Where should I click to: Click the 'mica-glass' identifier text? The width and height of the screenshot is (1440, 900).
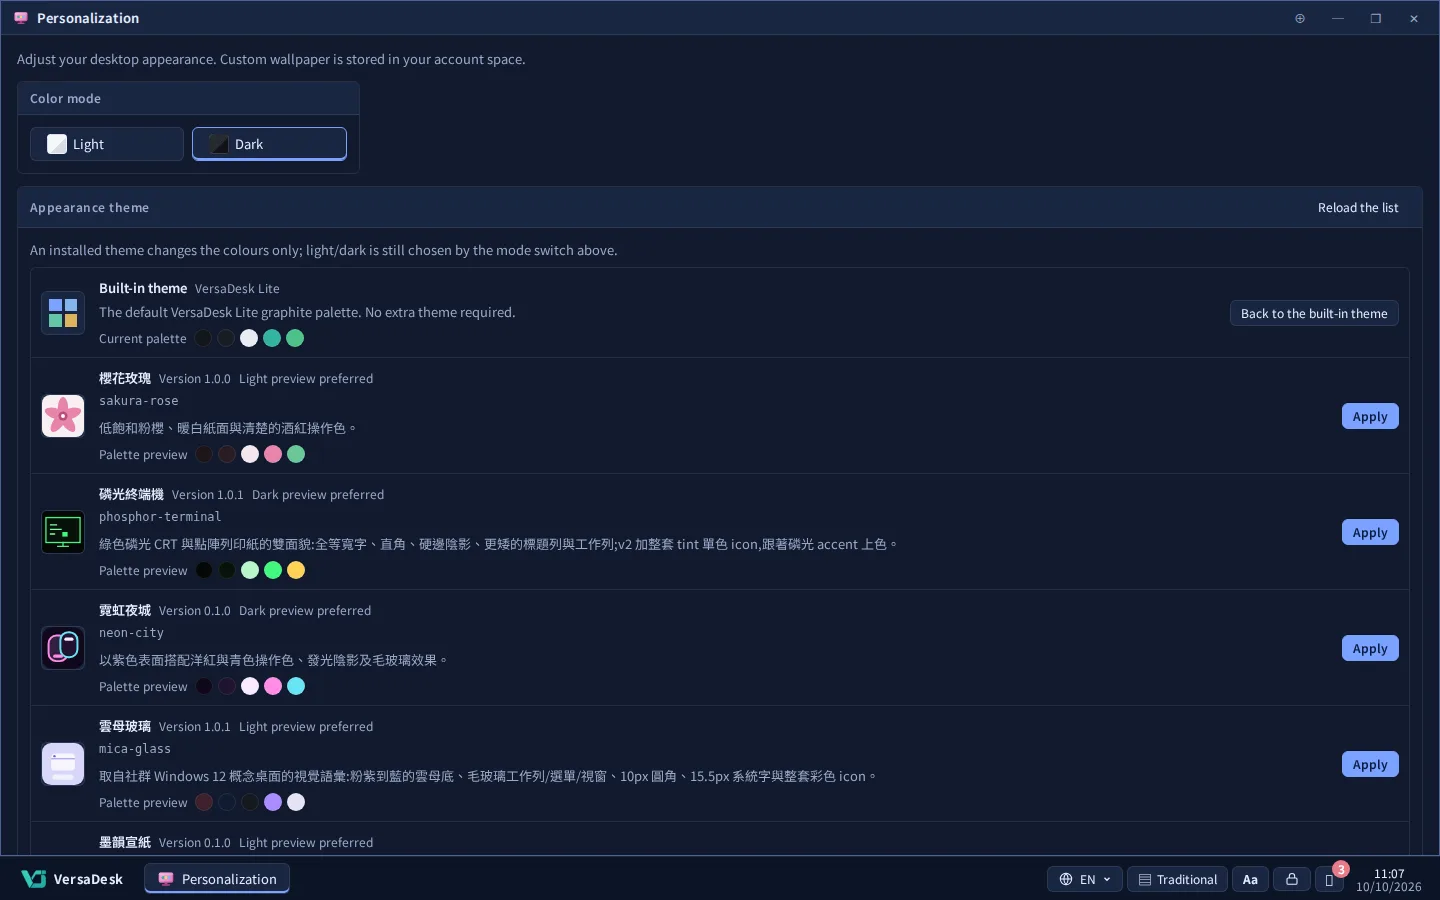coord(135,749)
